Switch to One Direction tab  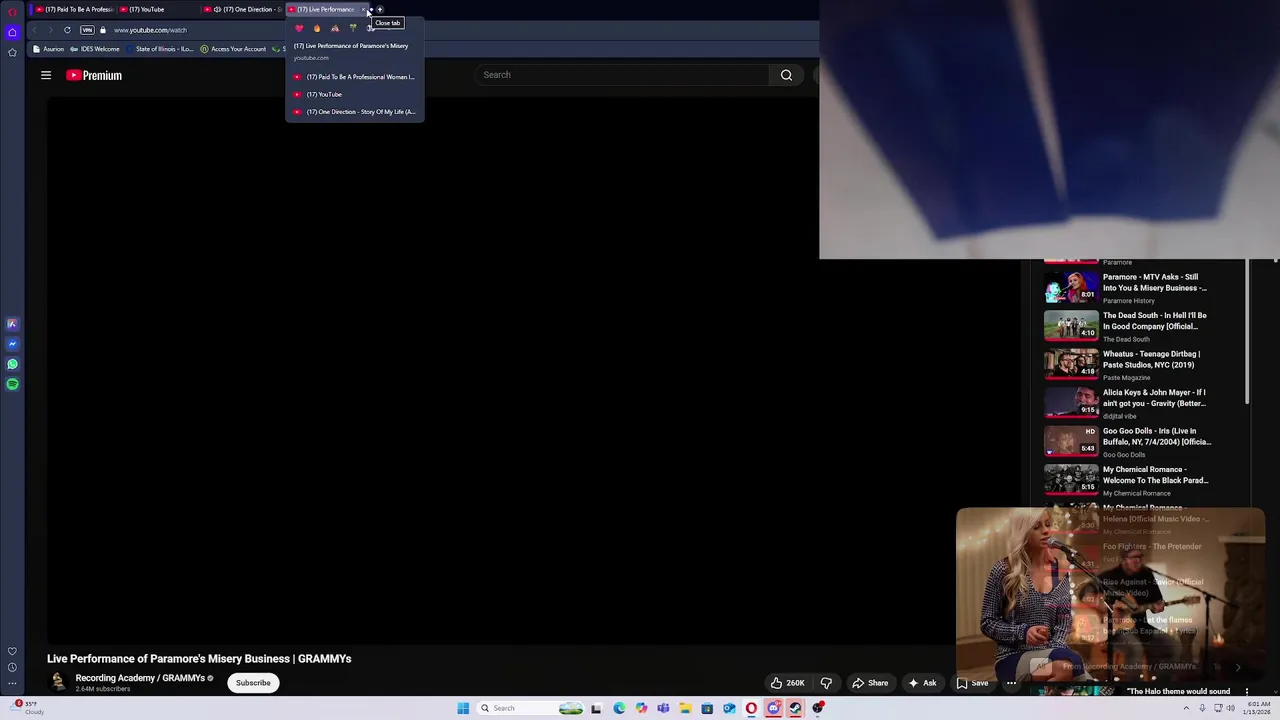tap(243, 9)
